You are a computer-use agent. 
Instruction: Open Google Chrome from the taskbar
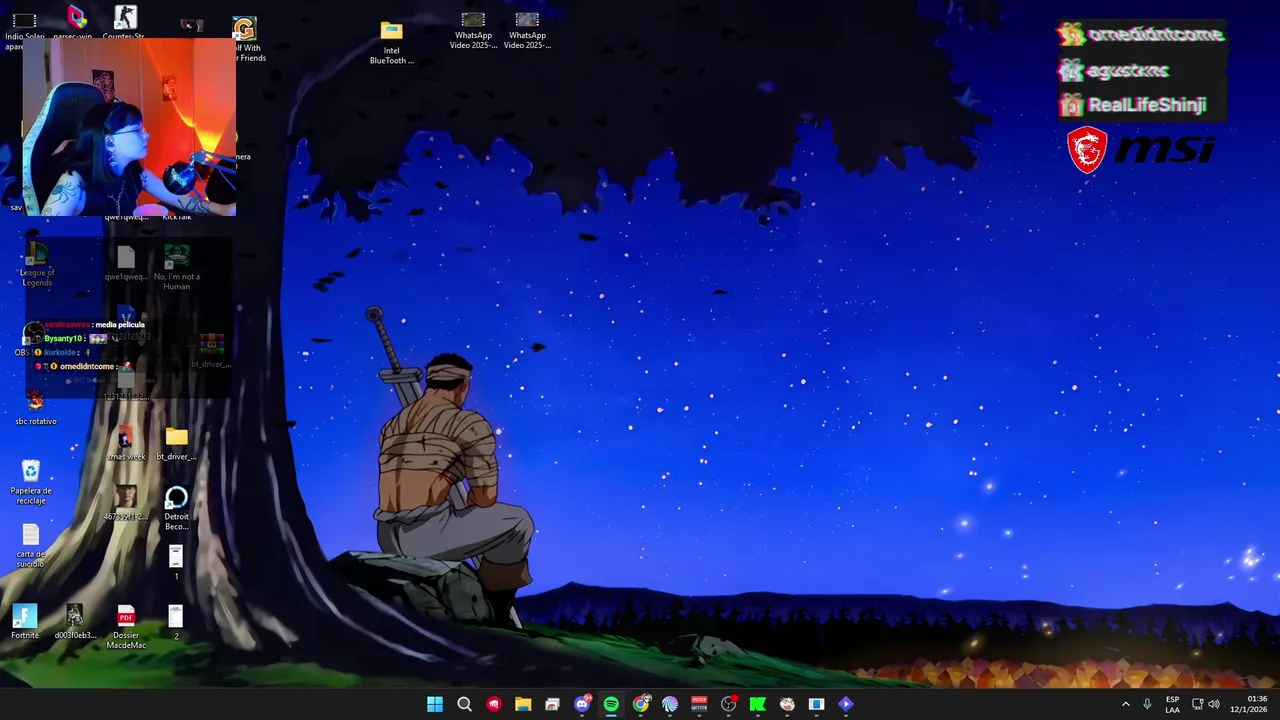click(641, 704)
